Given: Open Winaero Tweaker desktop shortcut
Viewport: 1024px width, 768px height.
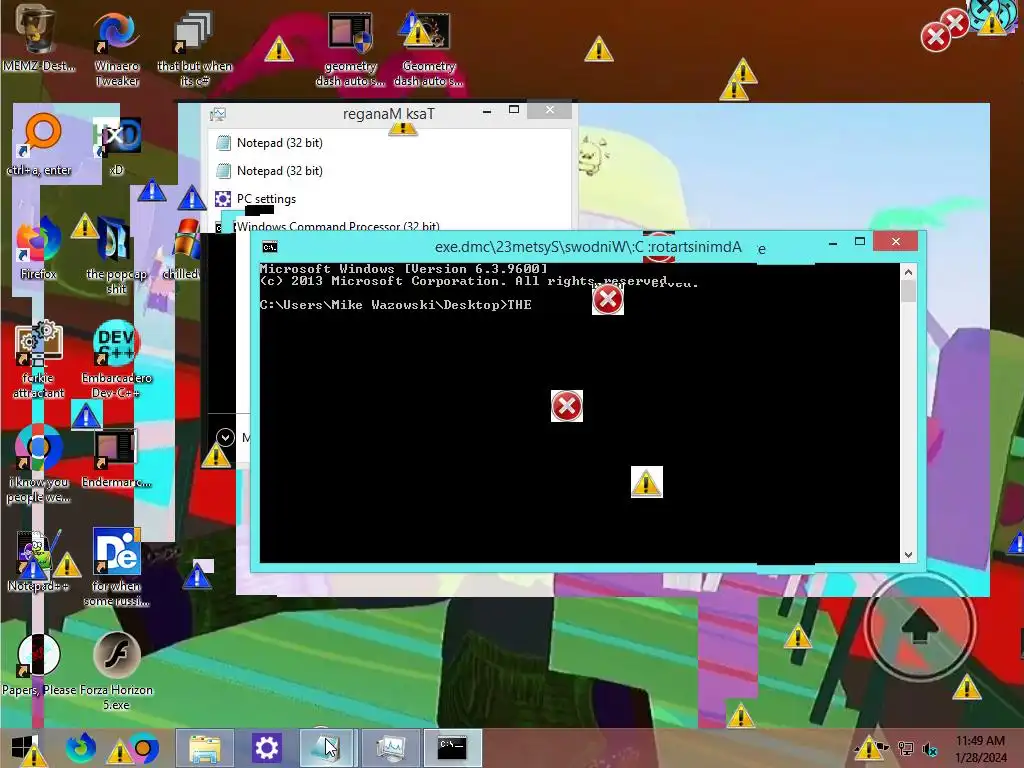Looking at the screenshot, I should click(x=116, y=49).
